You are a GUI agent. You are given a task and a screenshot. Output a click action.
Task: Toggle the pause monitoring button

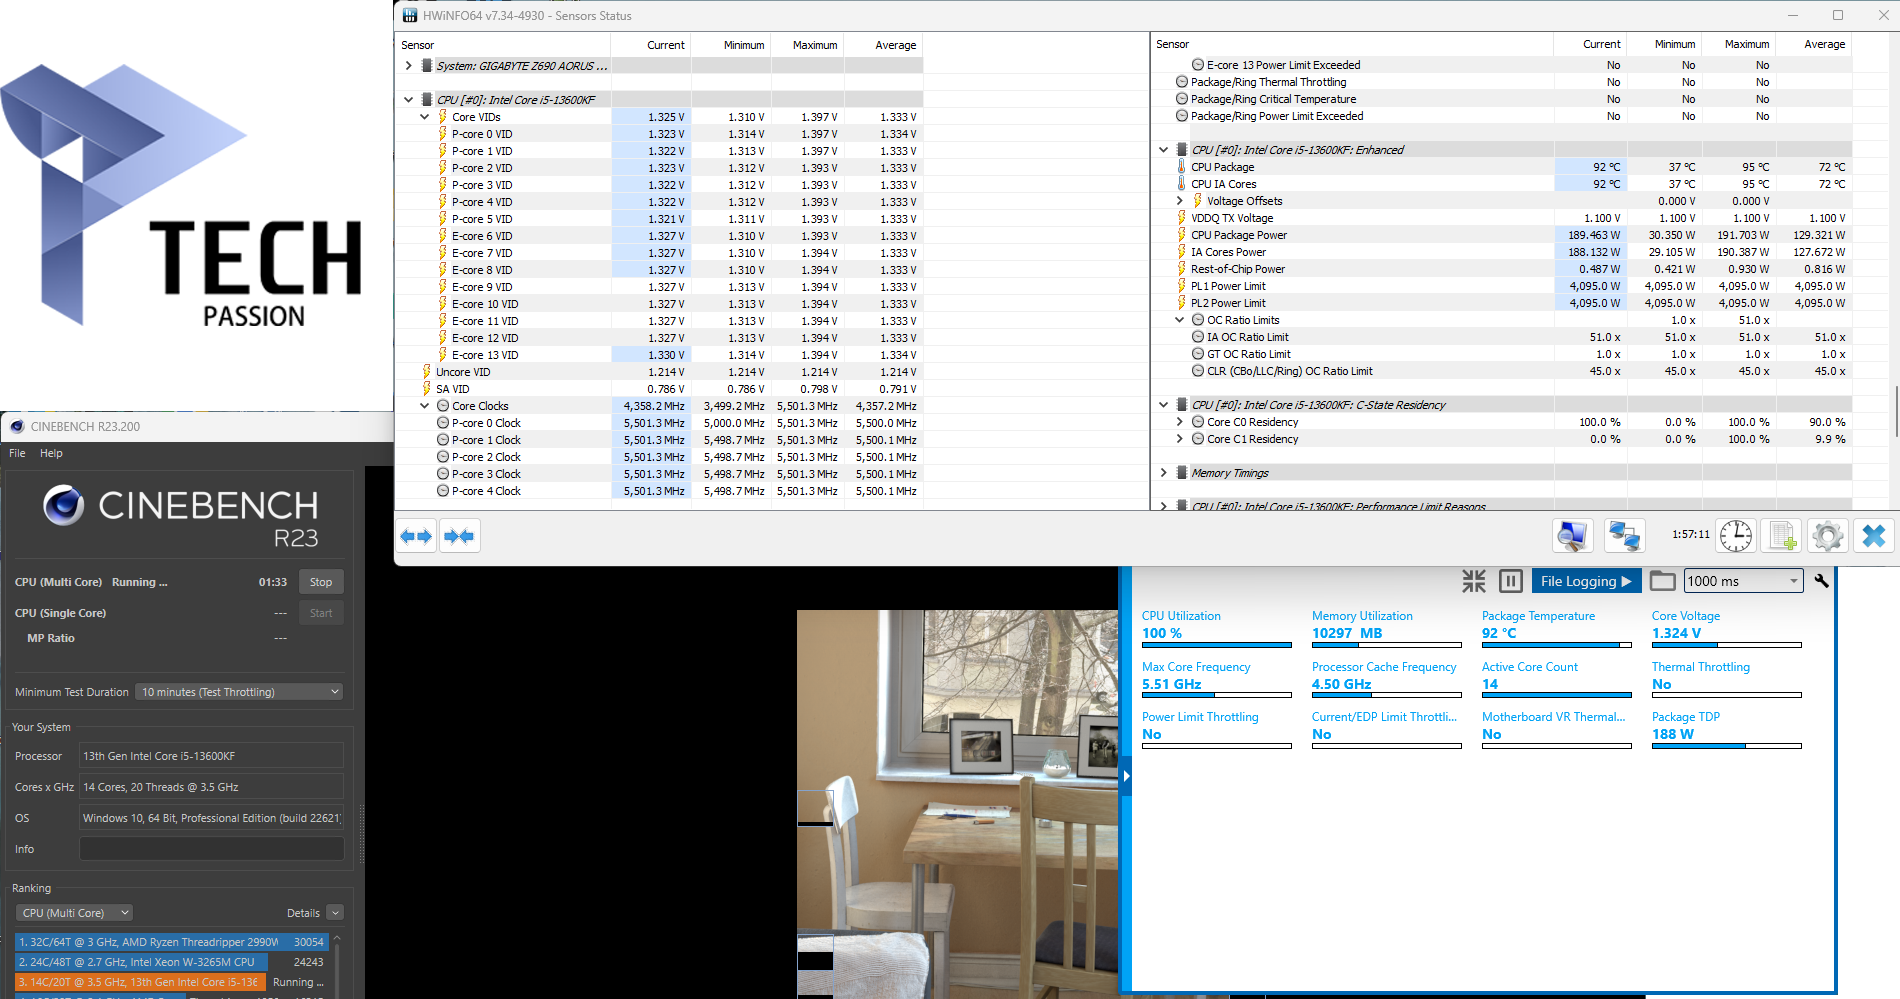[1511, 581]
